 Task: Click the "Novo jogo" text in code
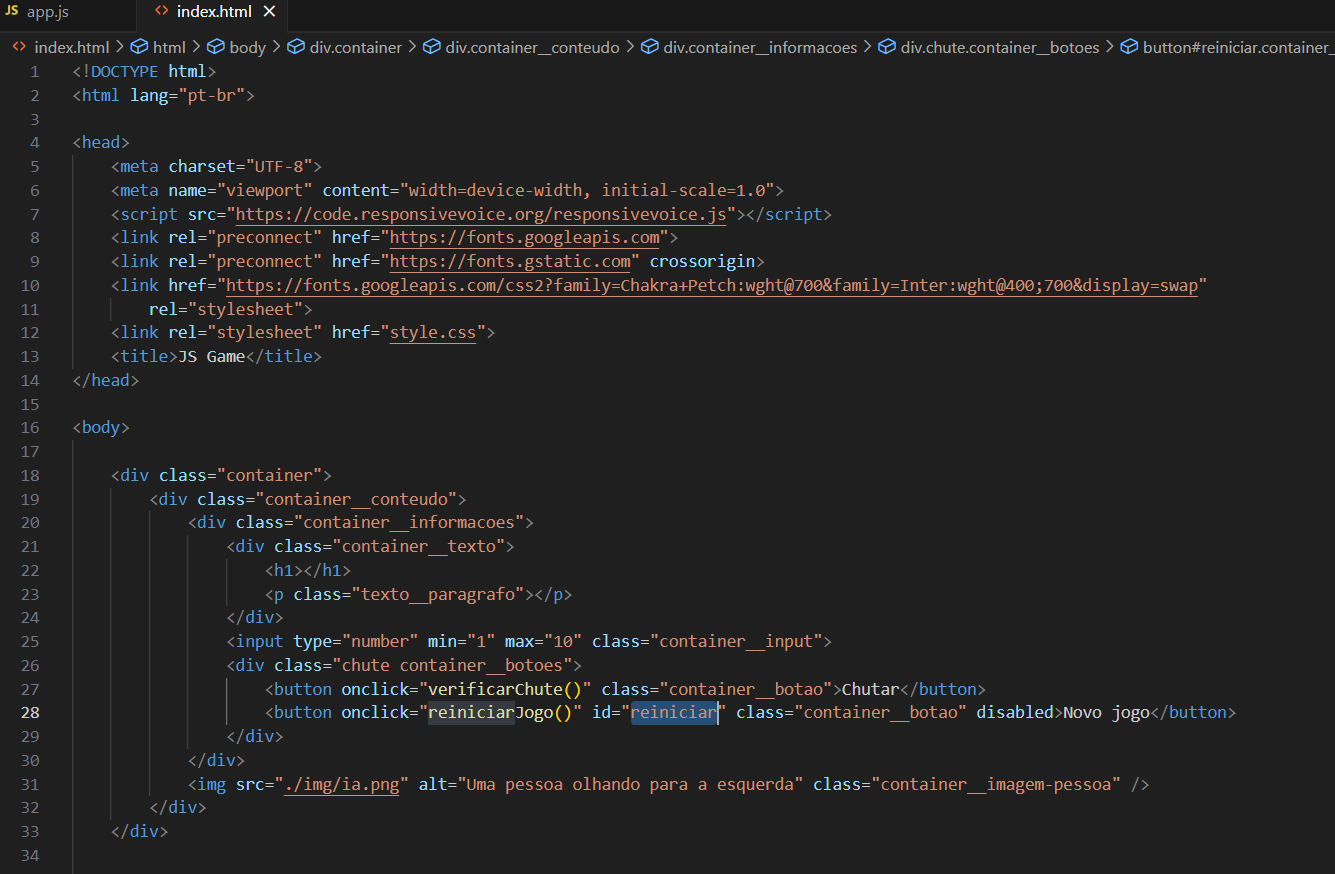pos(1106,712)
